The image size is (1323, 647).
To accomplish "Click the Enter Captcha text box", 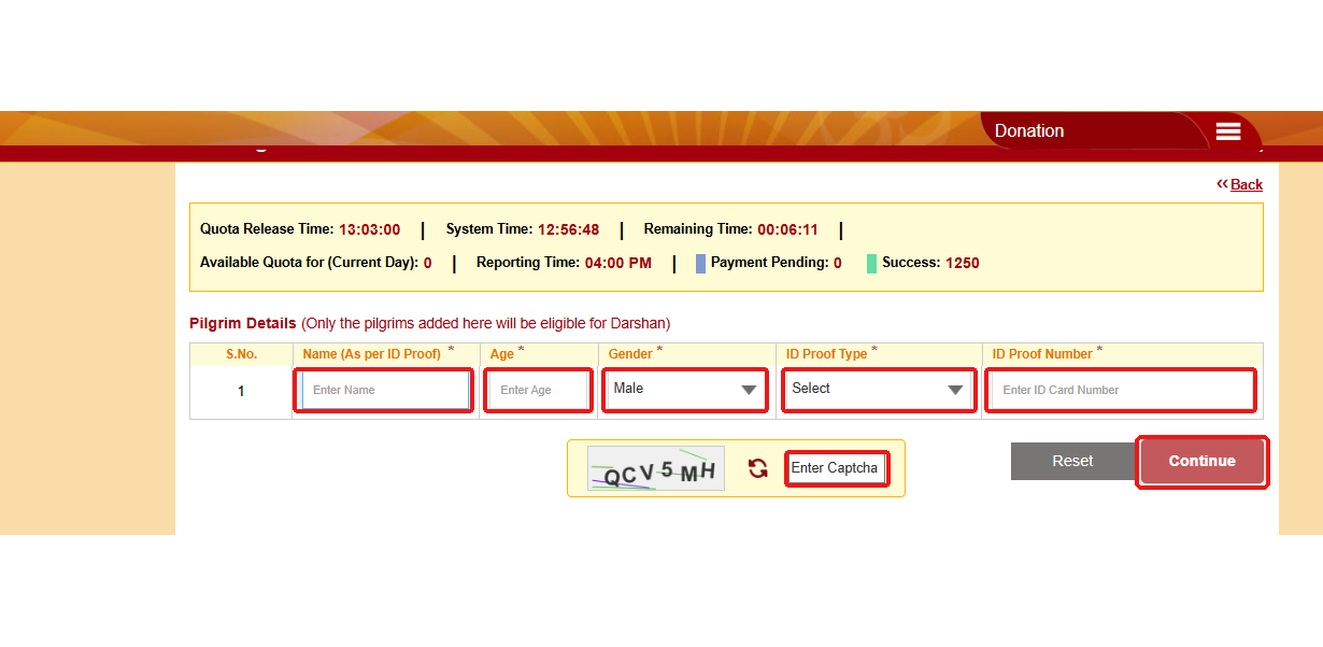I will [836, 468].
